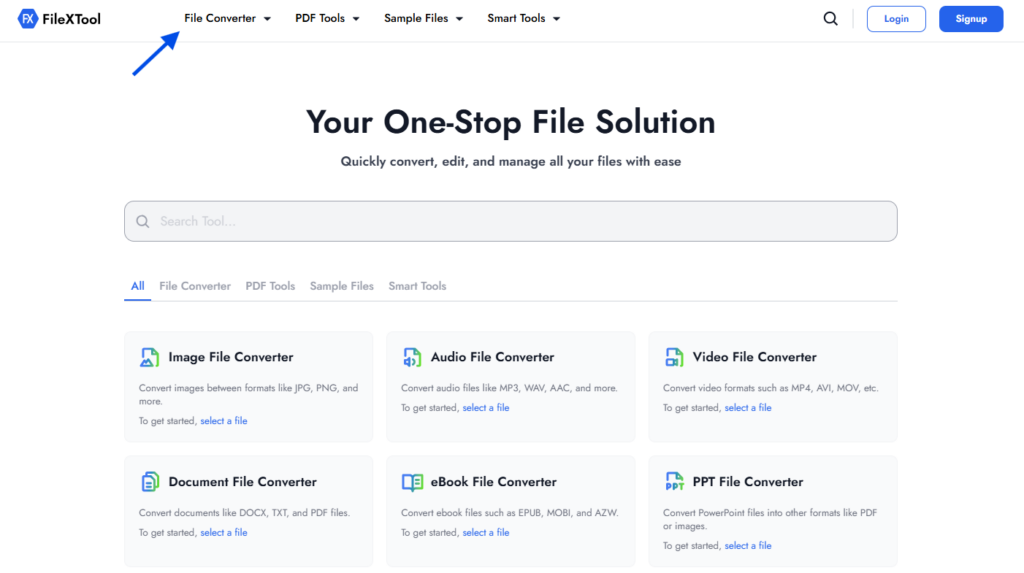The height and width of the screenshot is (573, 1024).
Task: Click select a file under Audio File Converter
Action: pos(485,408)
